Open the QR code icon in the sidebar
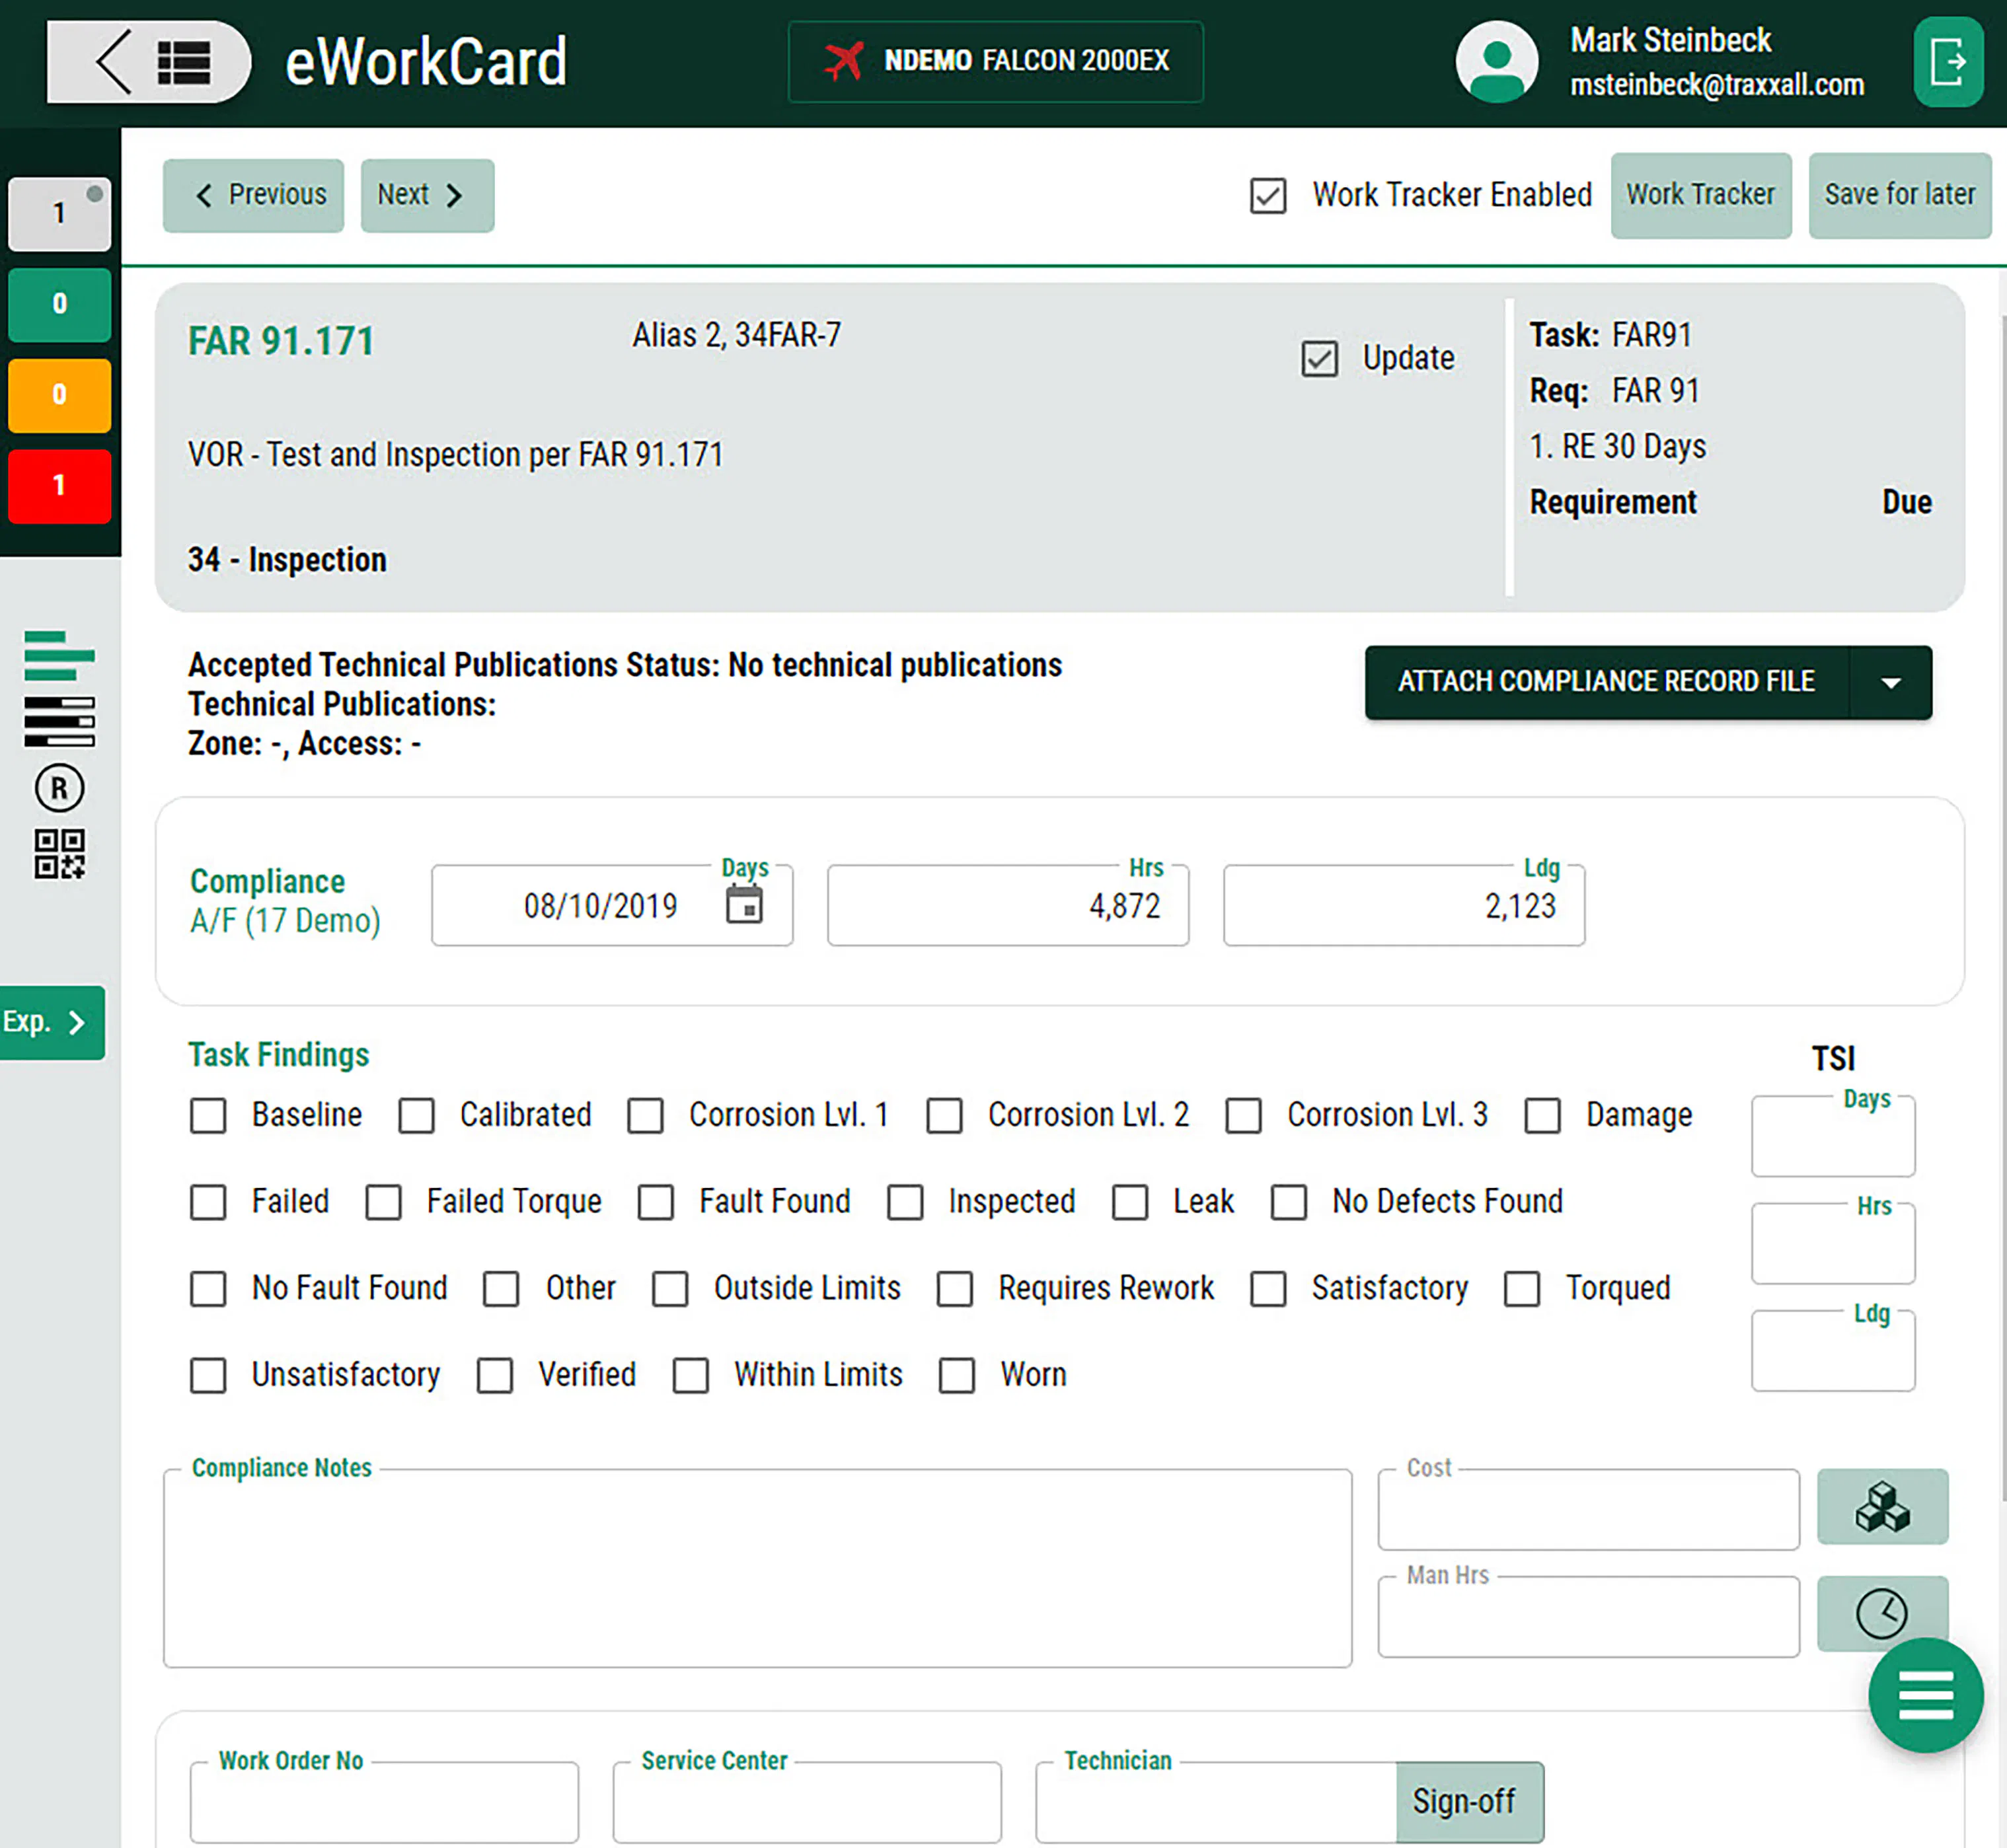Screen dimensions: 2007x1848 coord(59,854)
